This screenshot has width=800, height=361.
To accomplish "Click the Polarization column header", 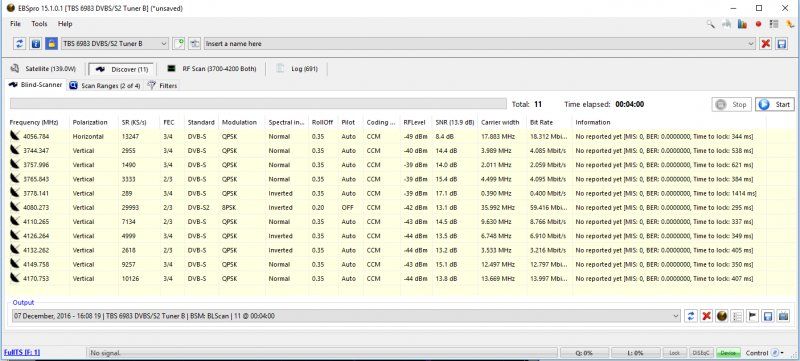I will [90, 122].
